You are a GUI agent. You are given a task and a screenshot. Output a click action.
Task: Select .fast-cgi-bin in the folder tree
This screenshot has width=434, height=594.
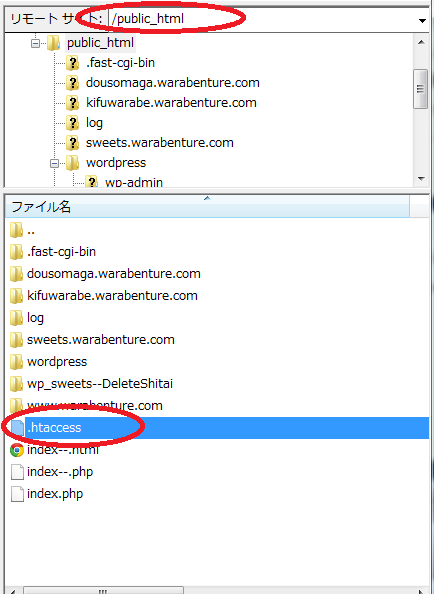[x=120, y=63]
